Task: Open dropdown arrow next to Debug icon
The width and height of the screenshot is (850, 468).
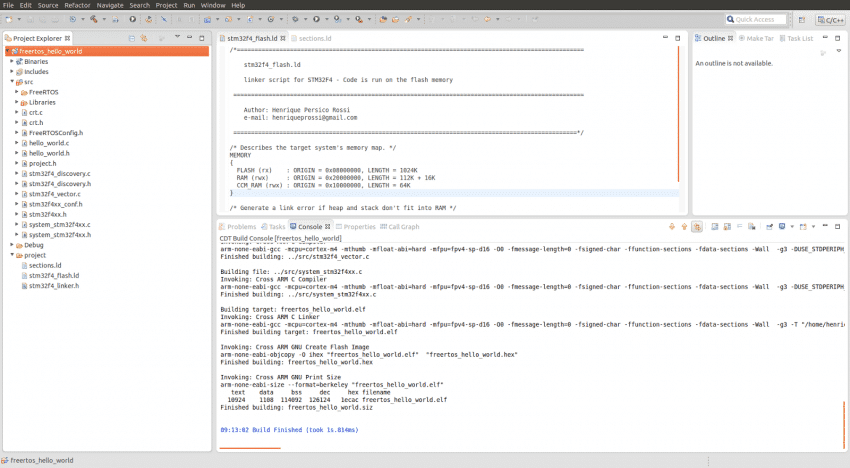Action: click(x=305, y=20)
